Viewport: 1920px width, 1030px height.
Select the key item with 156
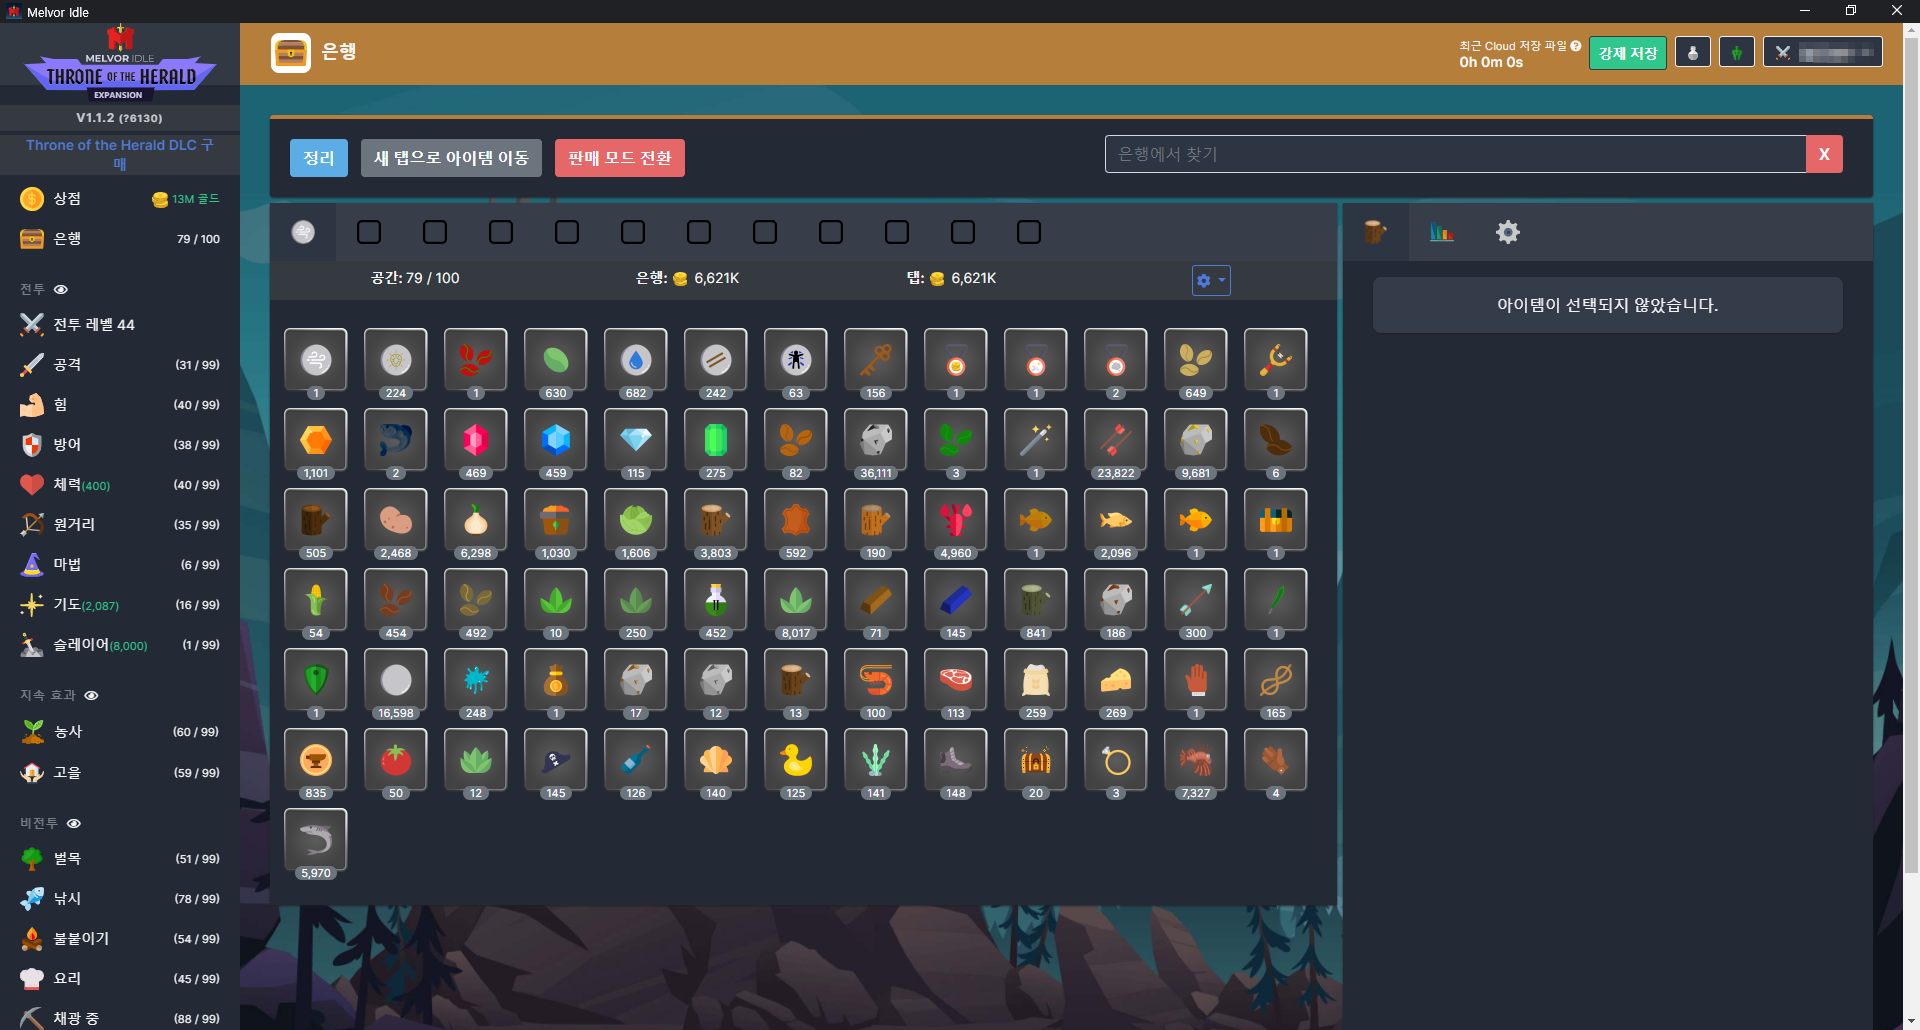[876, 360]
